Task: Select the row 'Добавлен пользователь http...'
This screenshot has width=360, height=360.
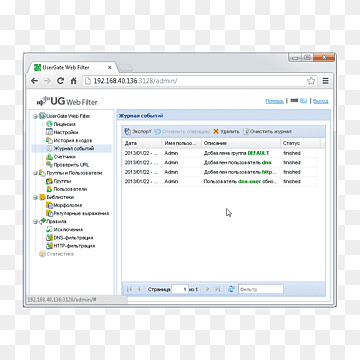Action: pyautogui.click(x=220, y=172)
